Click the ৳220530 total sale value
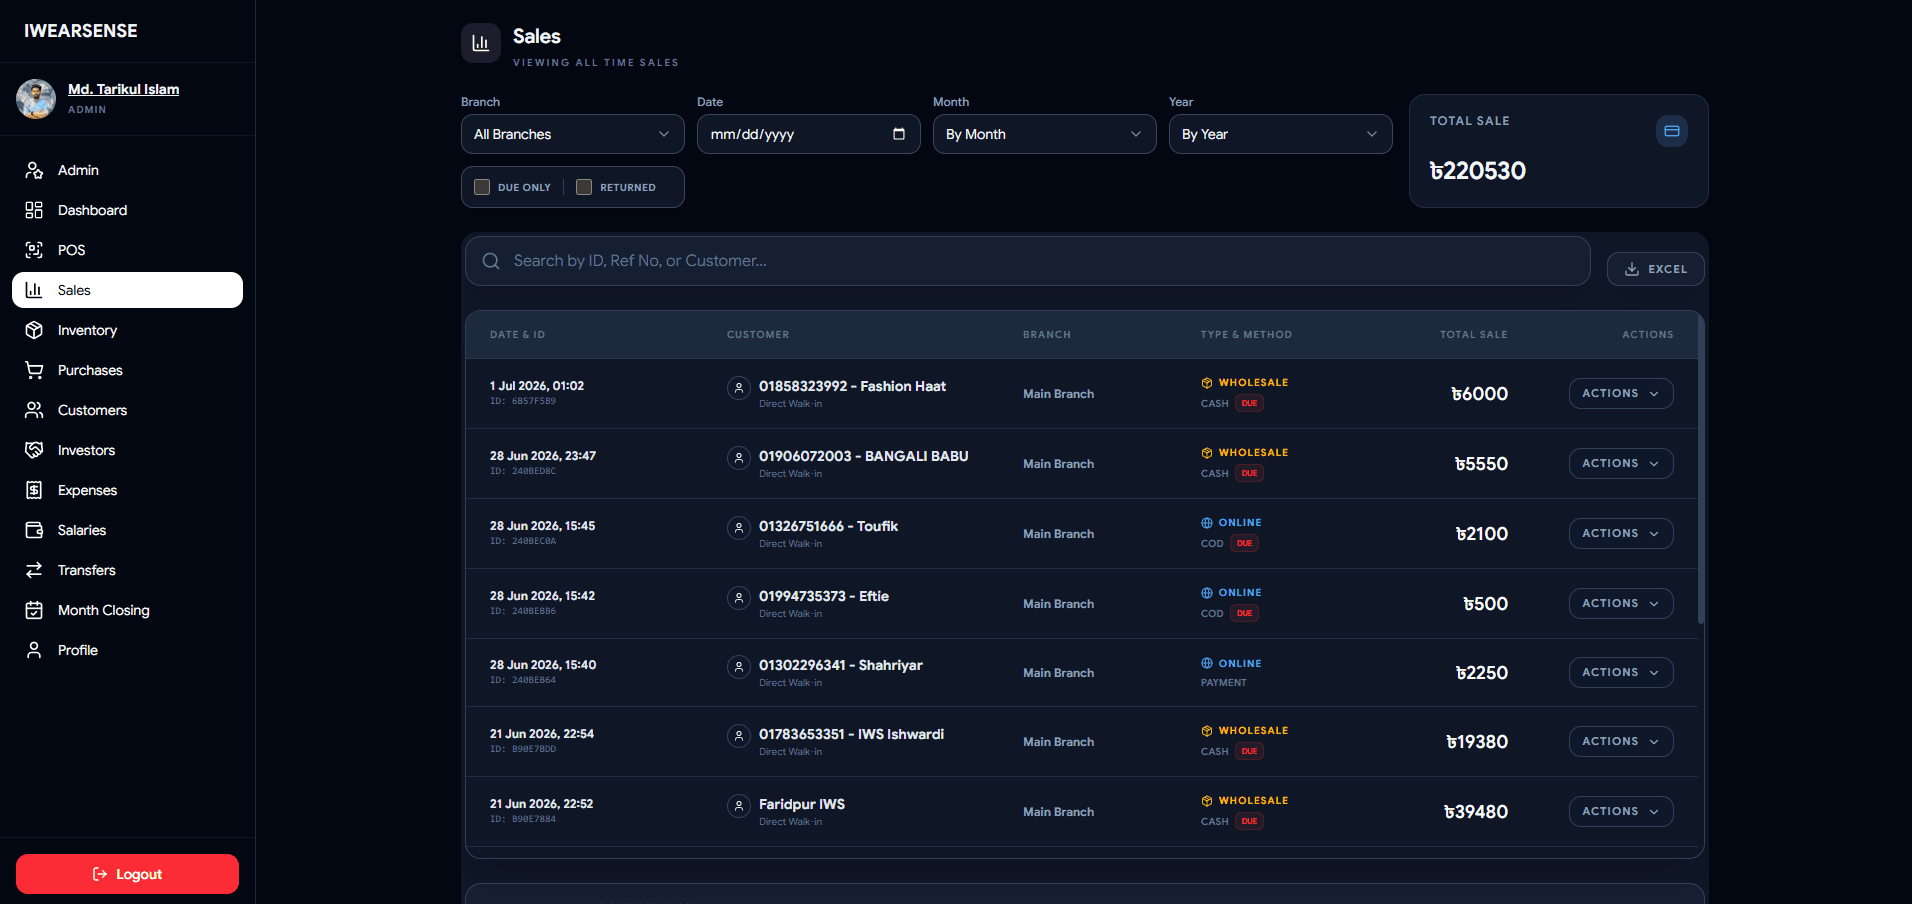 [1478, 171]
